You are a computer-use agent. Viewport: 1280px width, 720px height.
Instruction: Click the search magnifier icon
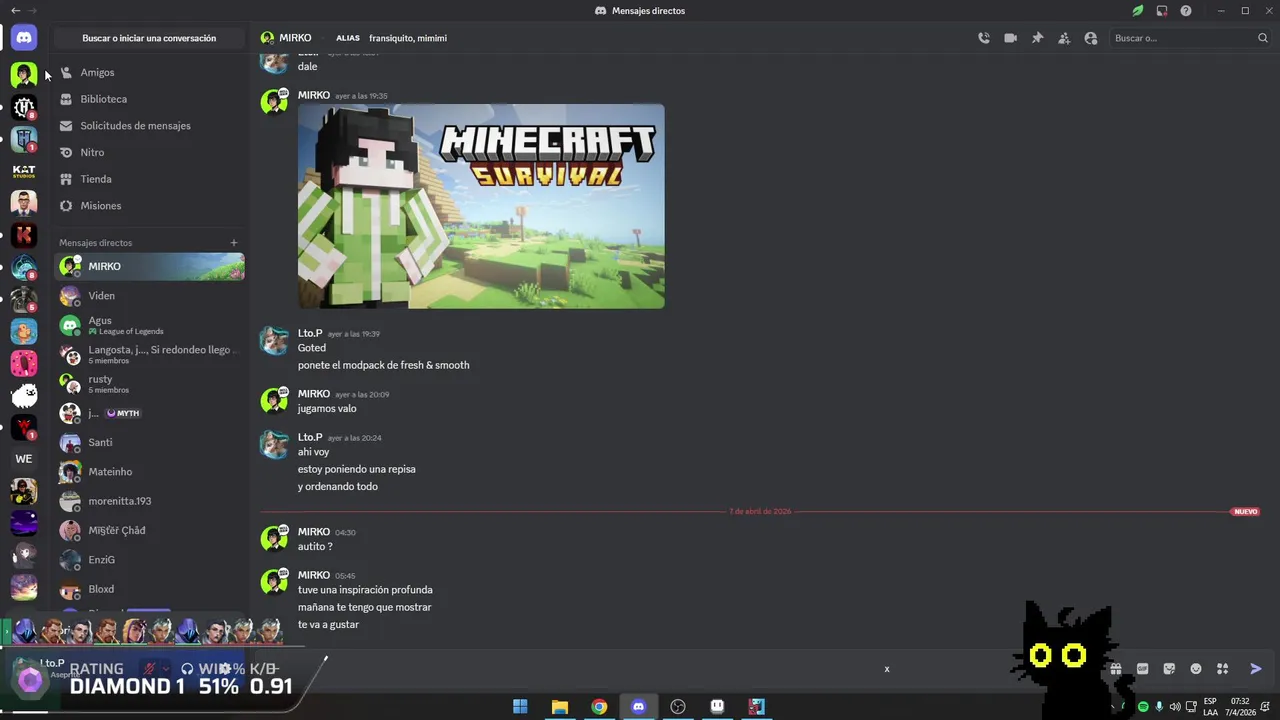click(x=1262, y=38)
